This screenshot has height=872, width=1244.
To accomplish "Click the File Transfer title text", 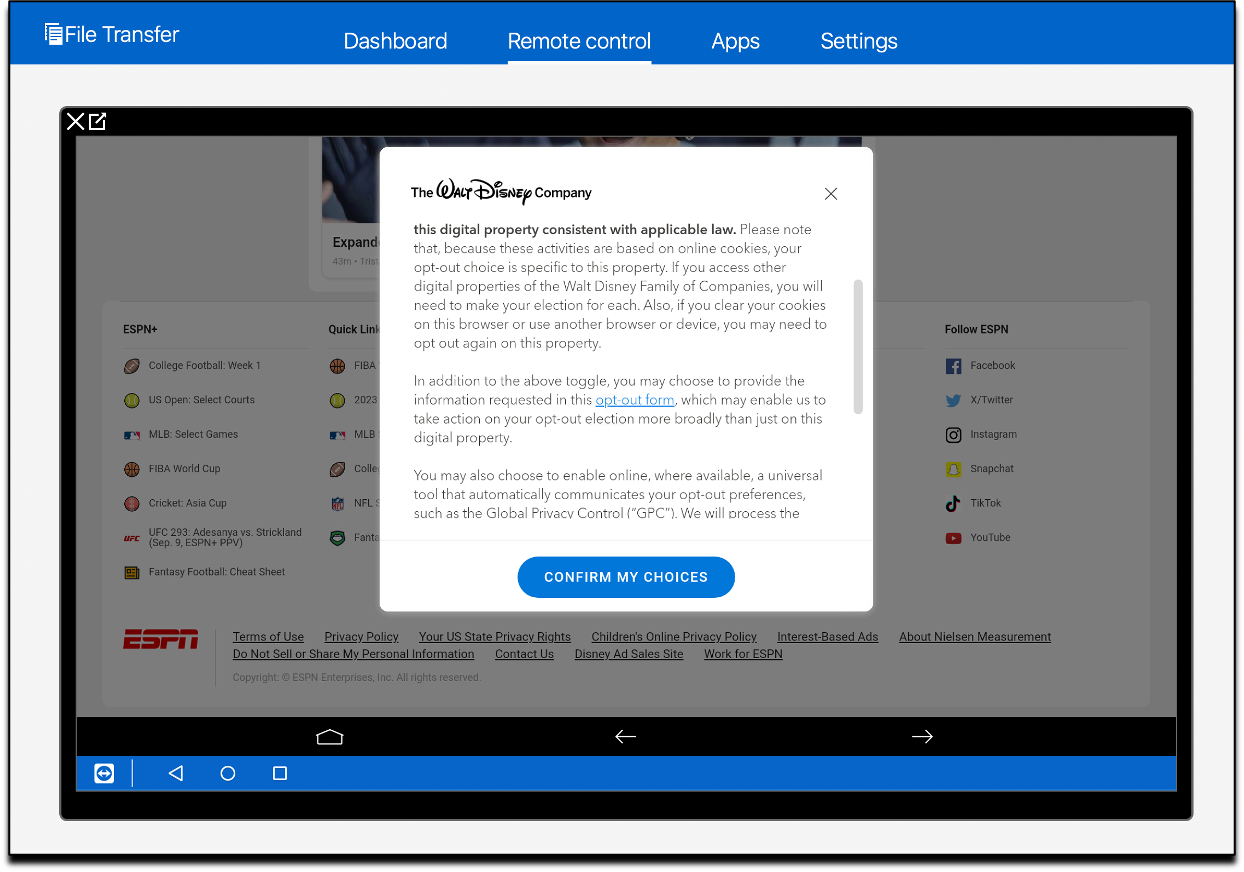I will (122, 34).
